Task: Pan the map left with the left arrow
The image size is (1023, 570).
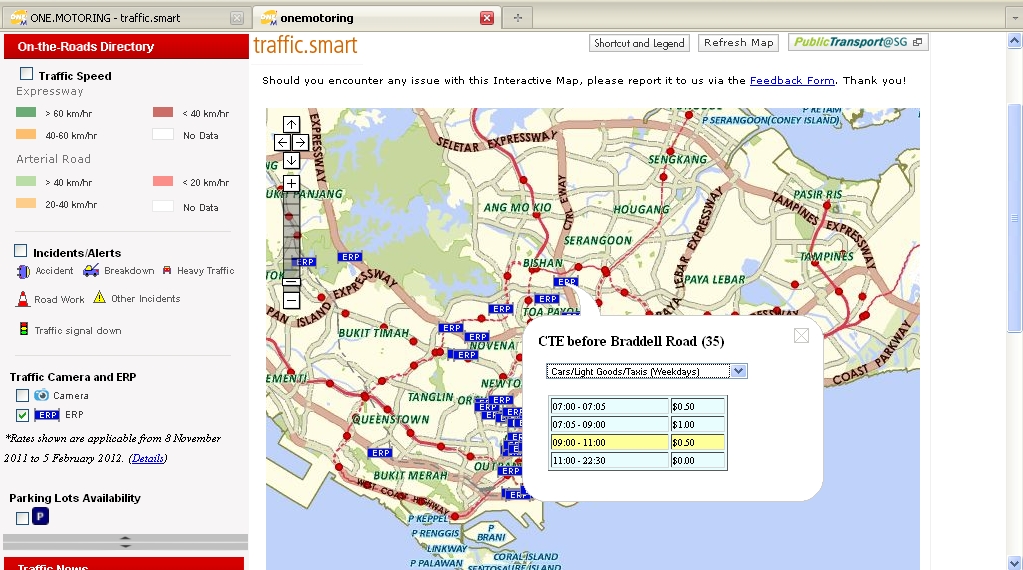Action: [x=282, y=142]
